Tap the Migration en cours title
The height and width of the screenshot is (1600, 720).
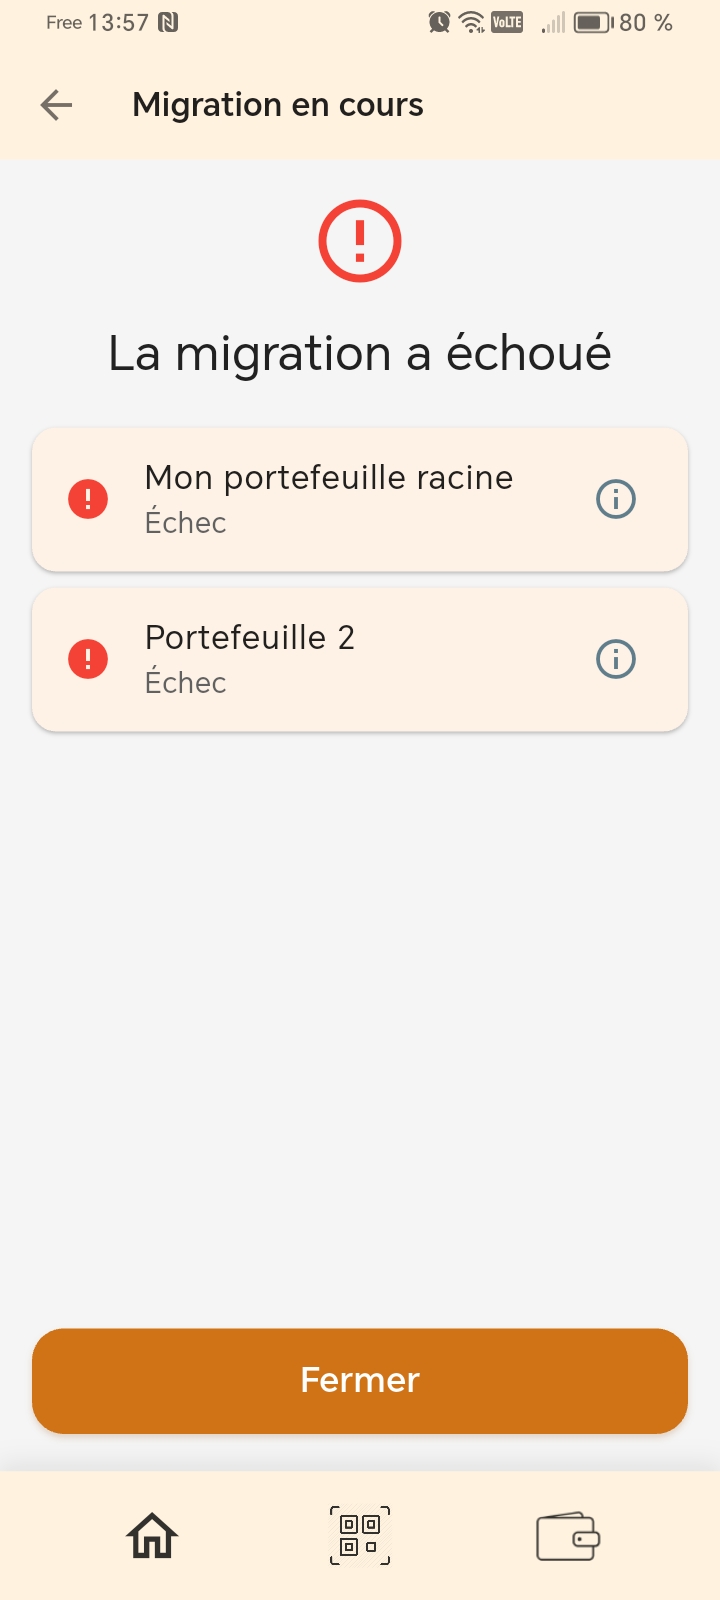(278, 105)
